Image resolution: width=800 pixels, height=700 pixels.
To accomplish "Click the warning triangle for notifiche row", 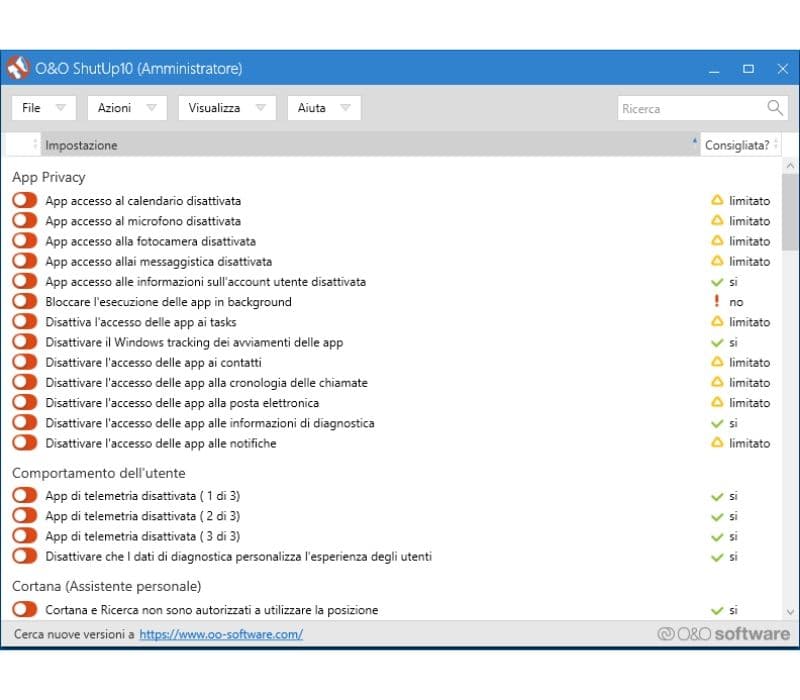I will point(717,442).
